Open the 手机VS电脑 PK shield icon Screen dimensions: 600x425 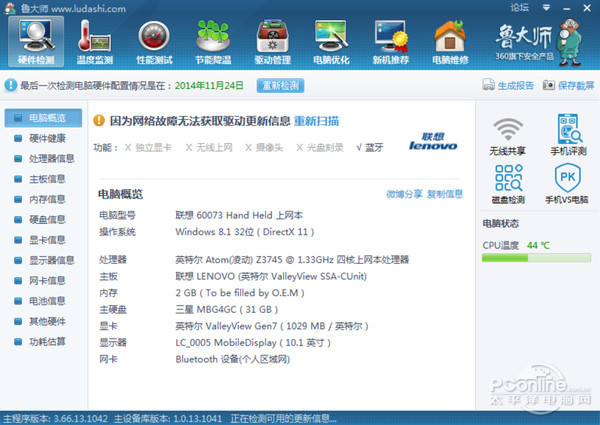(x=567, y=183)
